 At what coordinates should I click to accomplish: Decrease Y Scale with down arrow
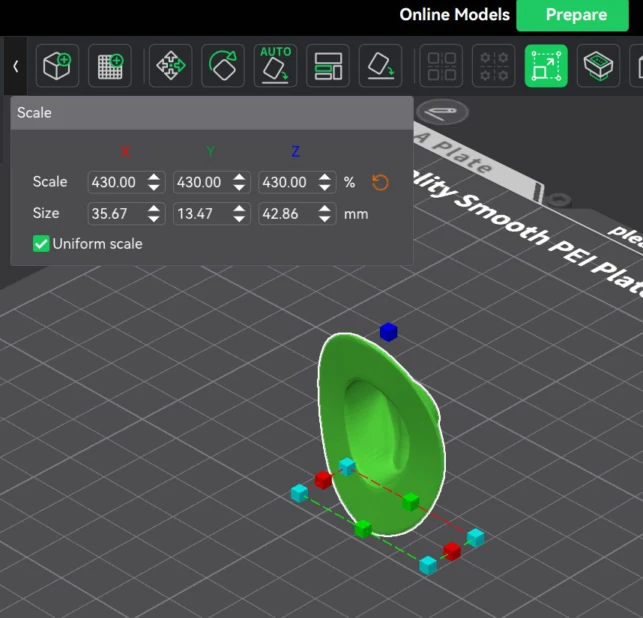tap(239, 187)
